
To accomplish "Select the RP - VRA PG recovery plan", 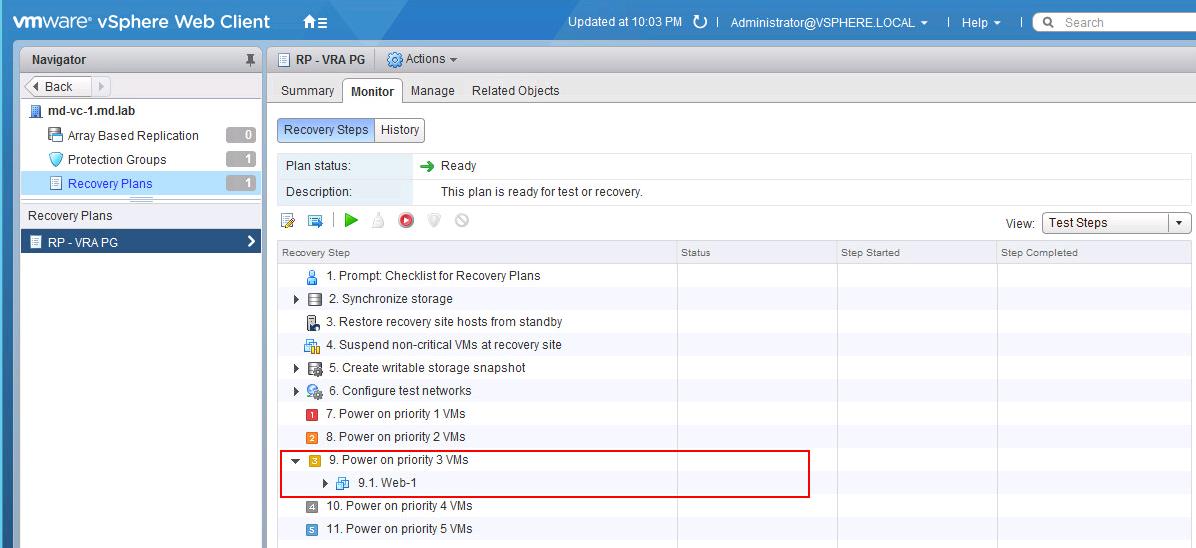I will (140, 242).
